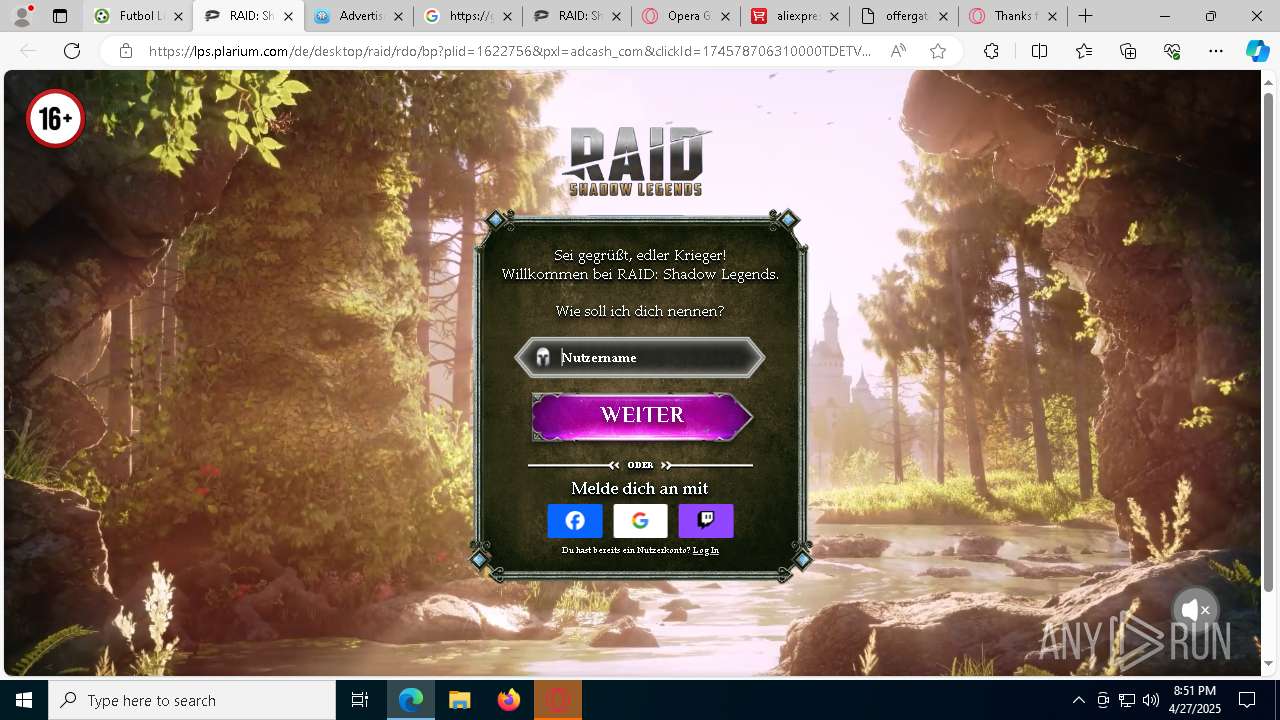Open Collections panel
The width and height of the screenshot is (1280, 720).
pos(1128,51)
